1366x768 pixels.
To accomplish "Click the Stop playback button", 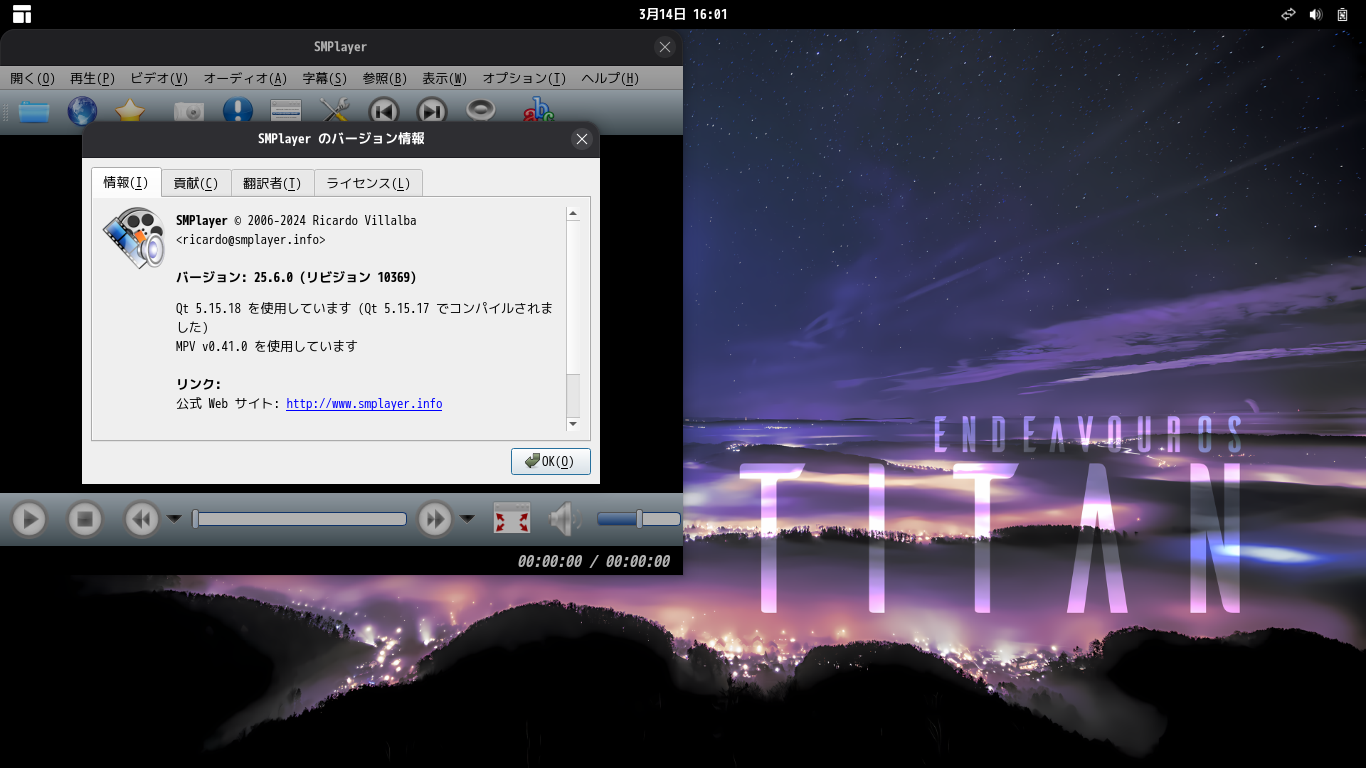I will coord(85,519).
